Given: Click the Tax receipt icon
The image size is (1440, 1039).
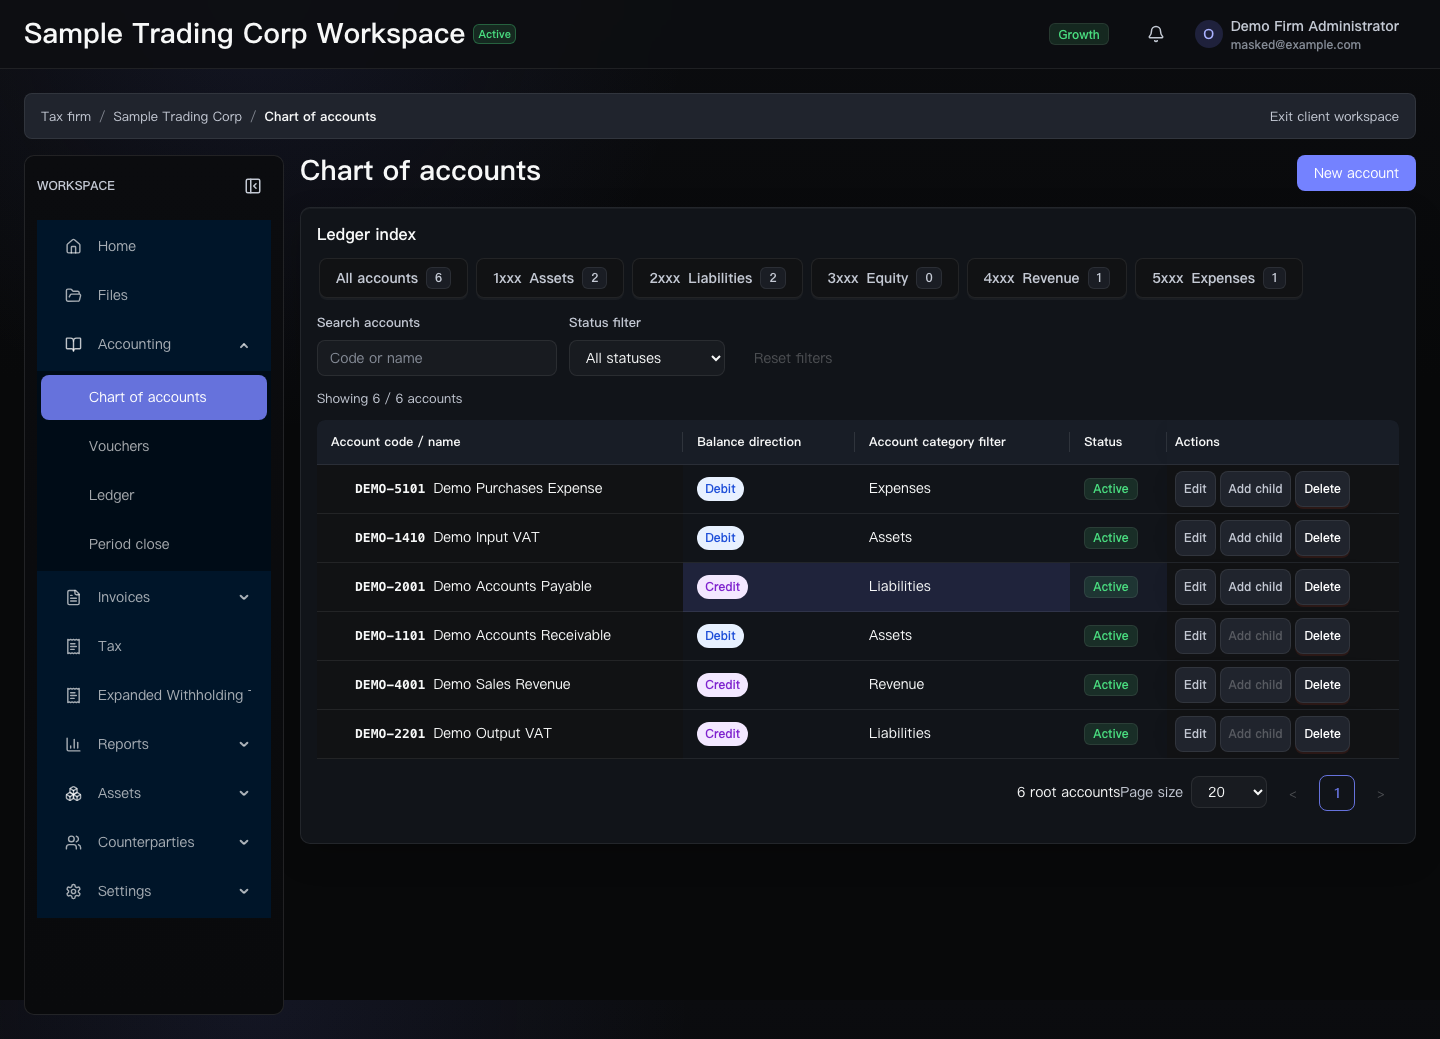Looking at the screenshot, I should (x=73, y=646).
